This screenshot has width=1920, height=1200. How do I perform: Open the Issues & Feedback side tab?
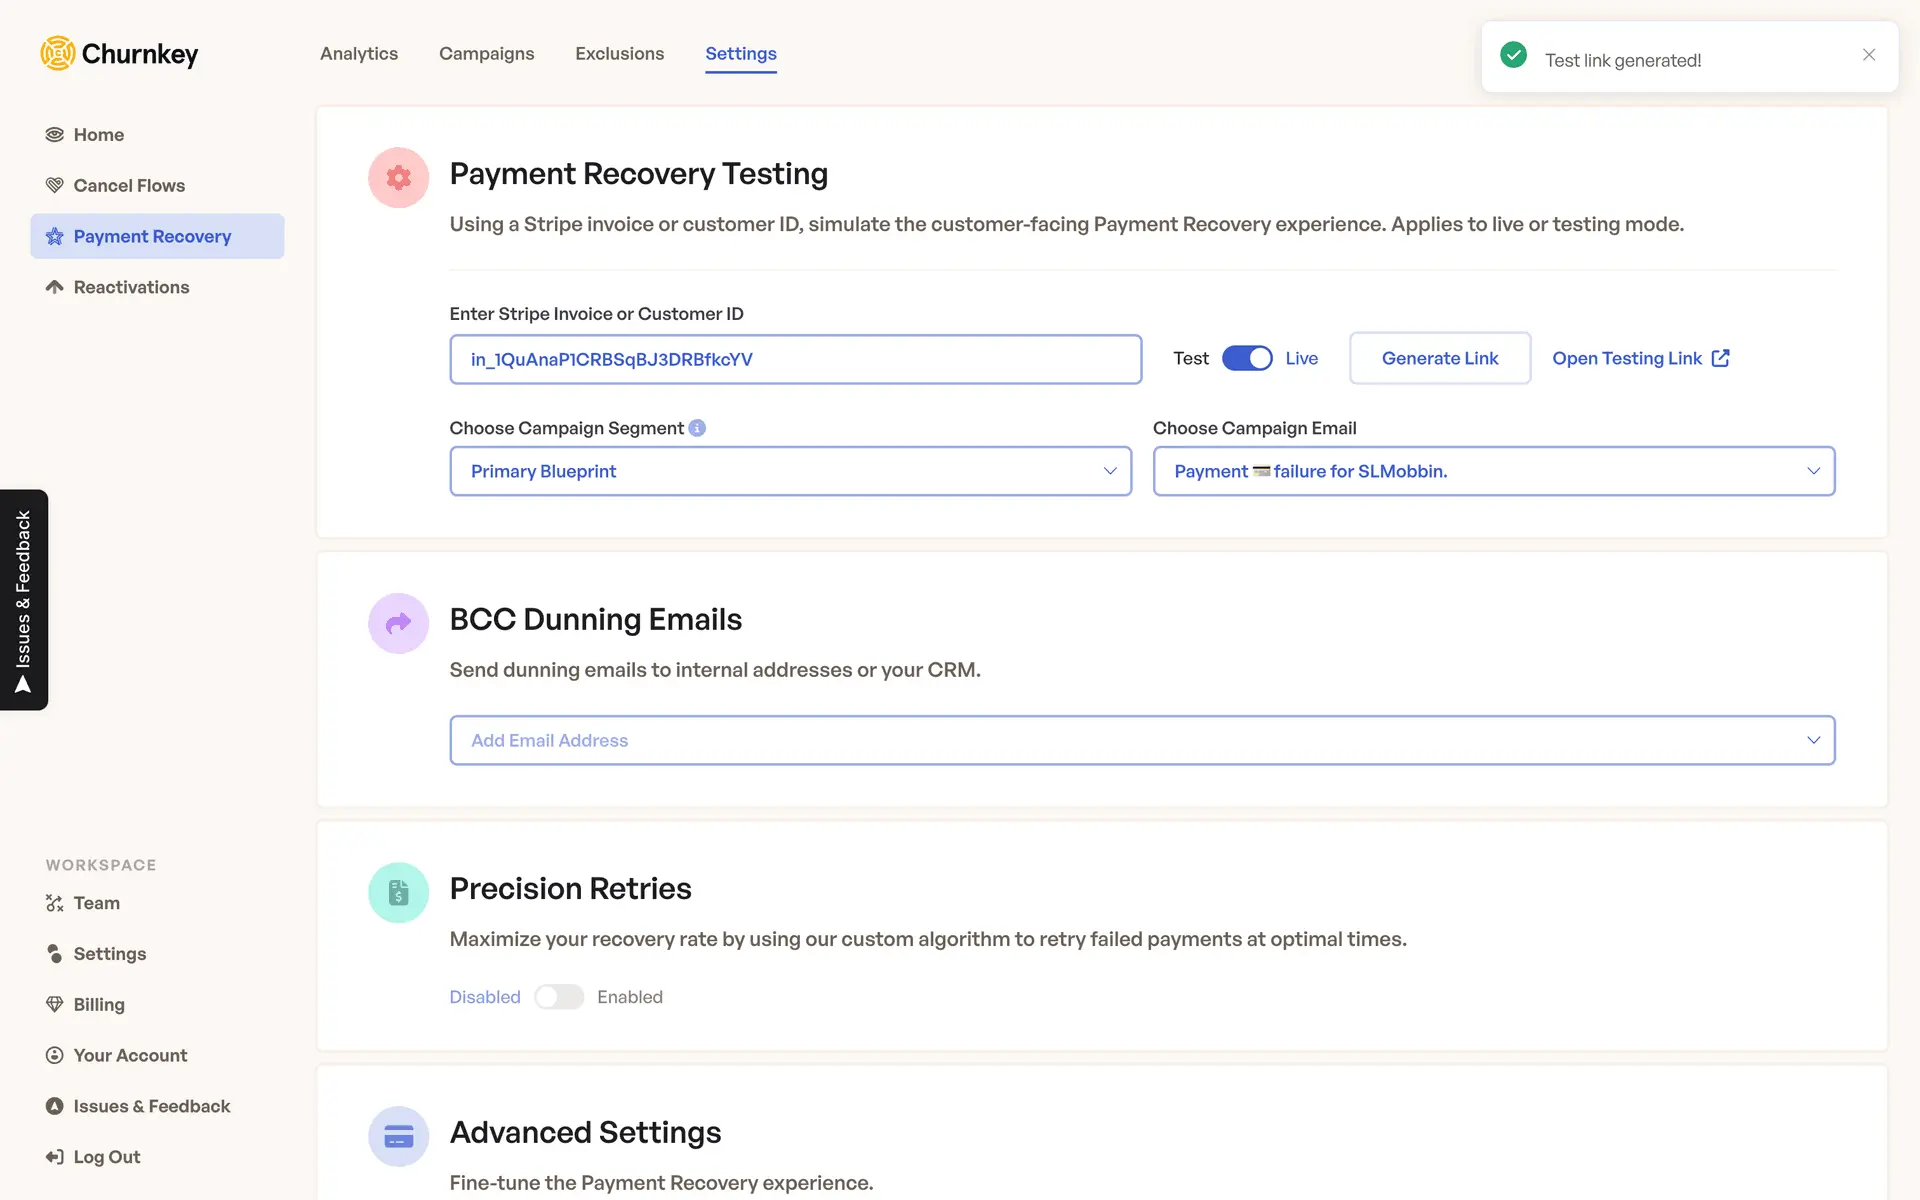tap(24, 600)
